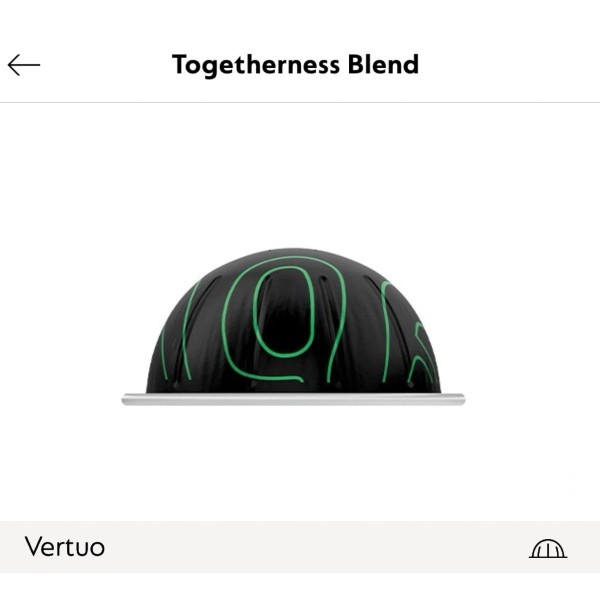Click the blank space above the capsule
Image resolution: width=600 pixels, height=600 pixels.
click(x=293, y=172)
